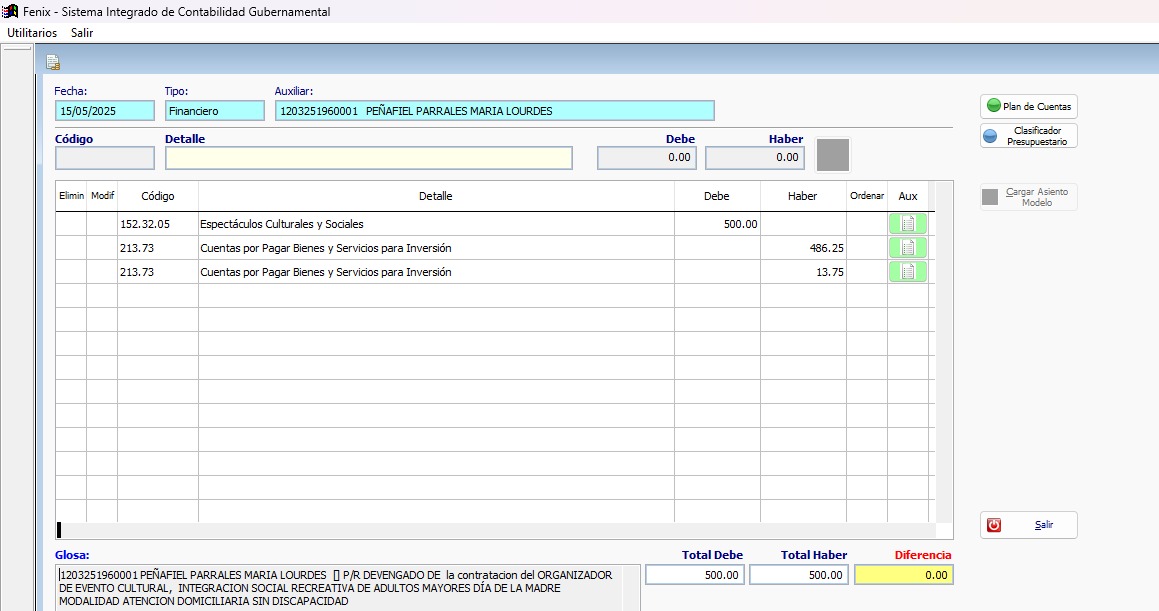Open the Utilitarios menu
1159x611 pixels.
click(32, 33)
